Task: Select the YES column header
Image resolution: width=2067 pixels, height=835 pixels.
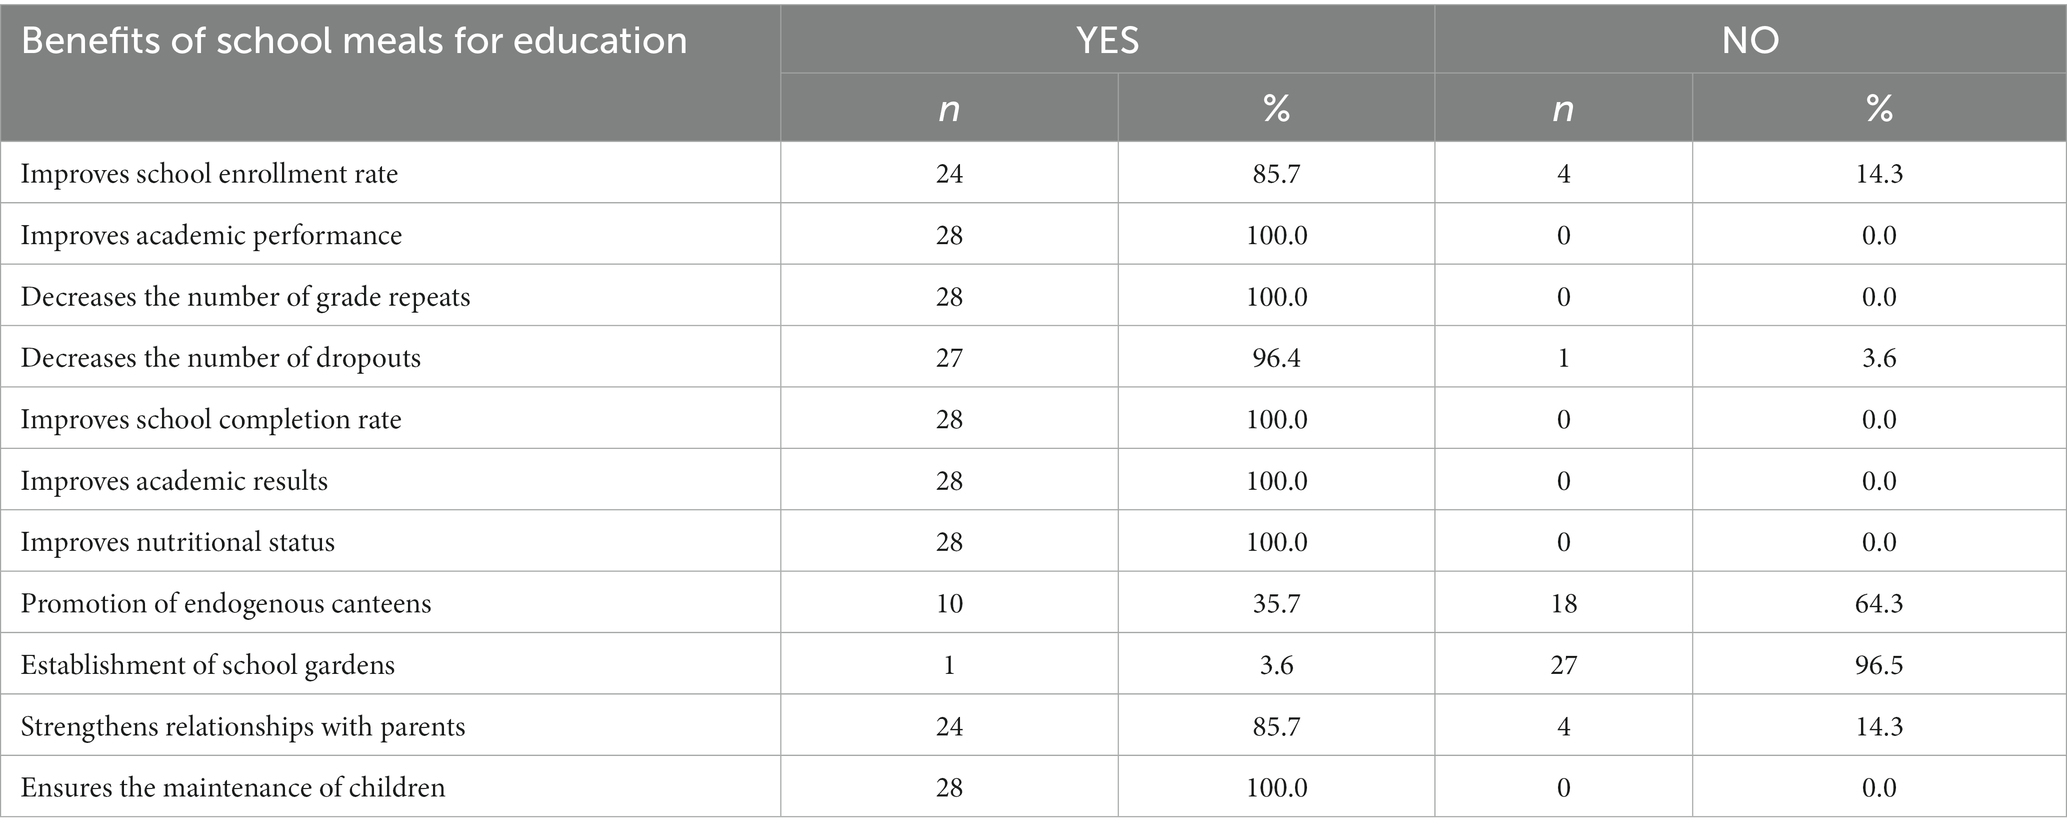Action: tap(1107, 40)
